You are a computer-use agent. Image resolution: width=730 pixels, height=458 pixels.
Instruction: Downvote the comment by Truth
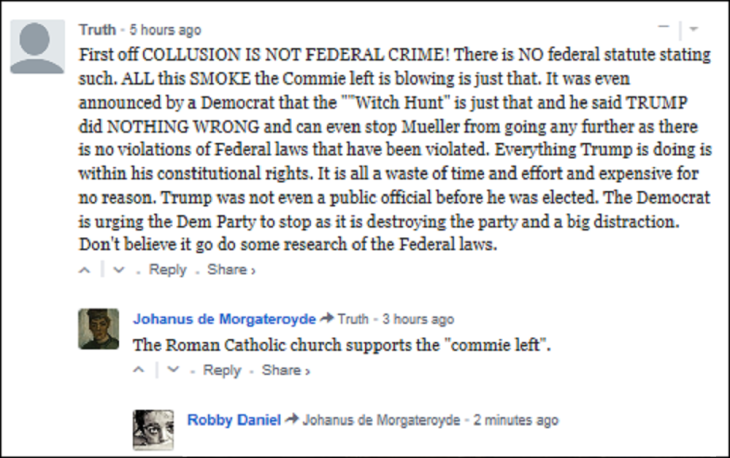(118, 270)
